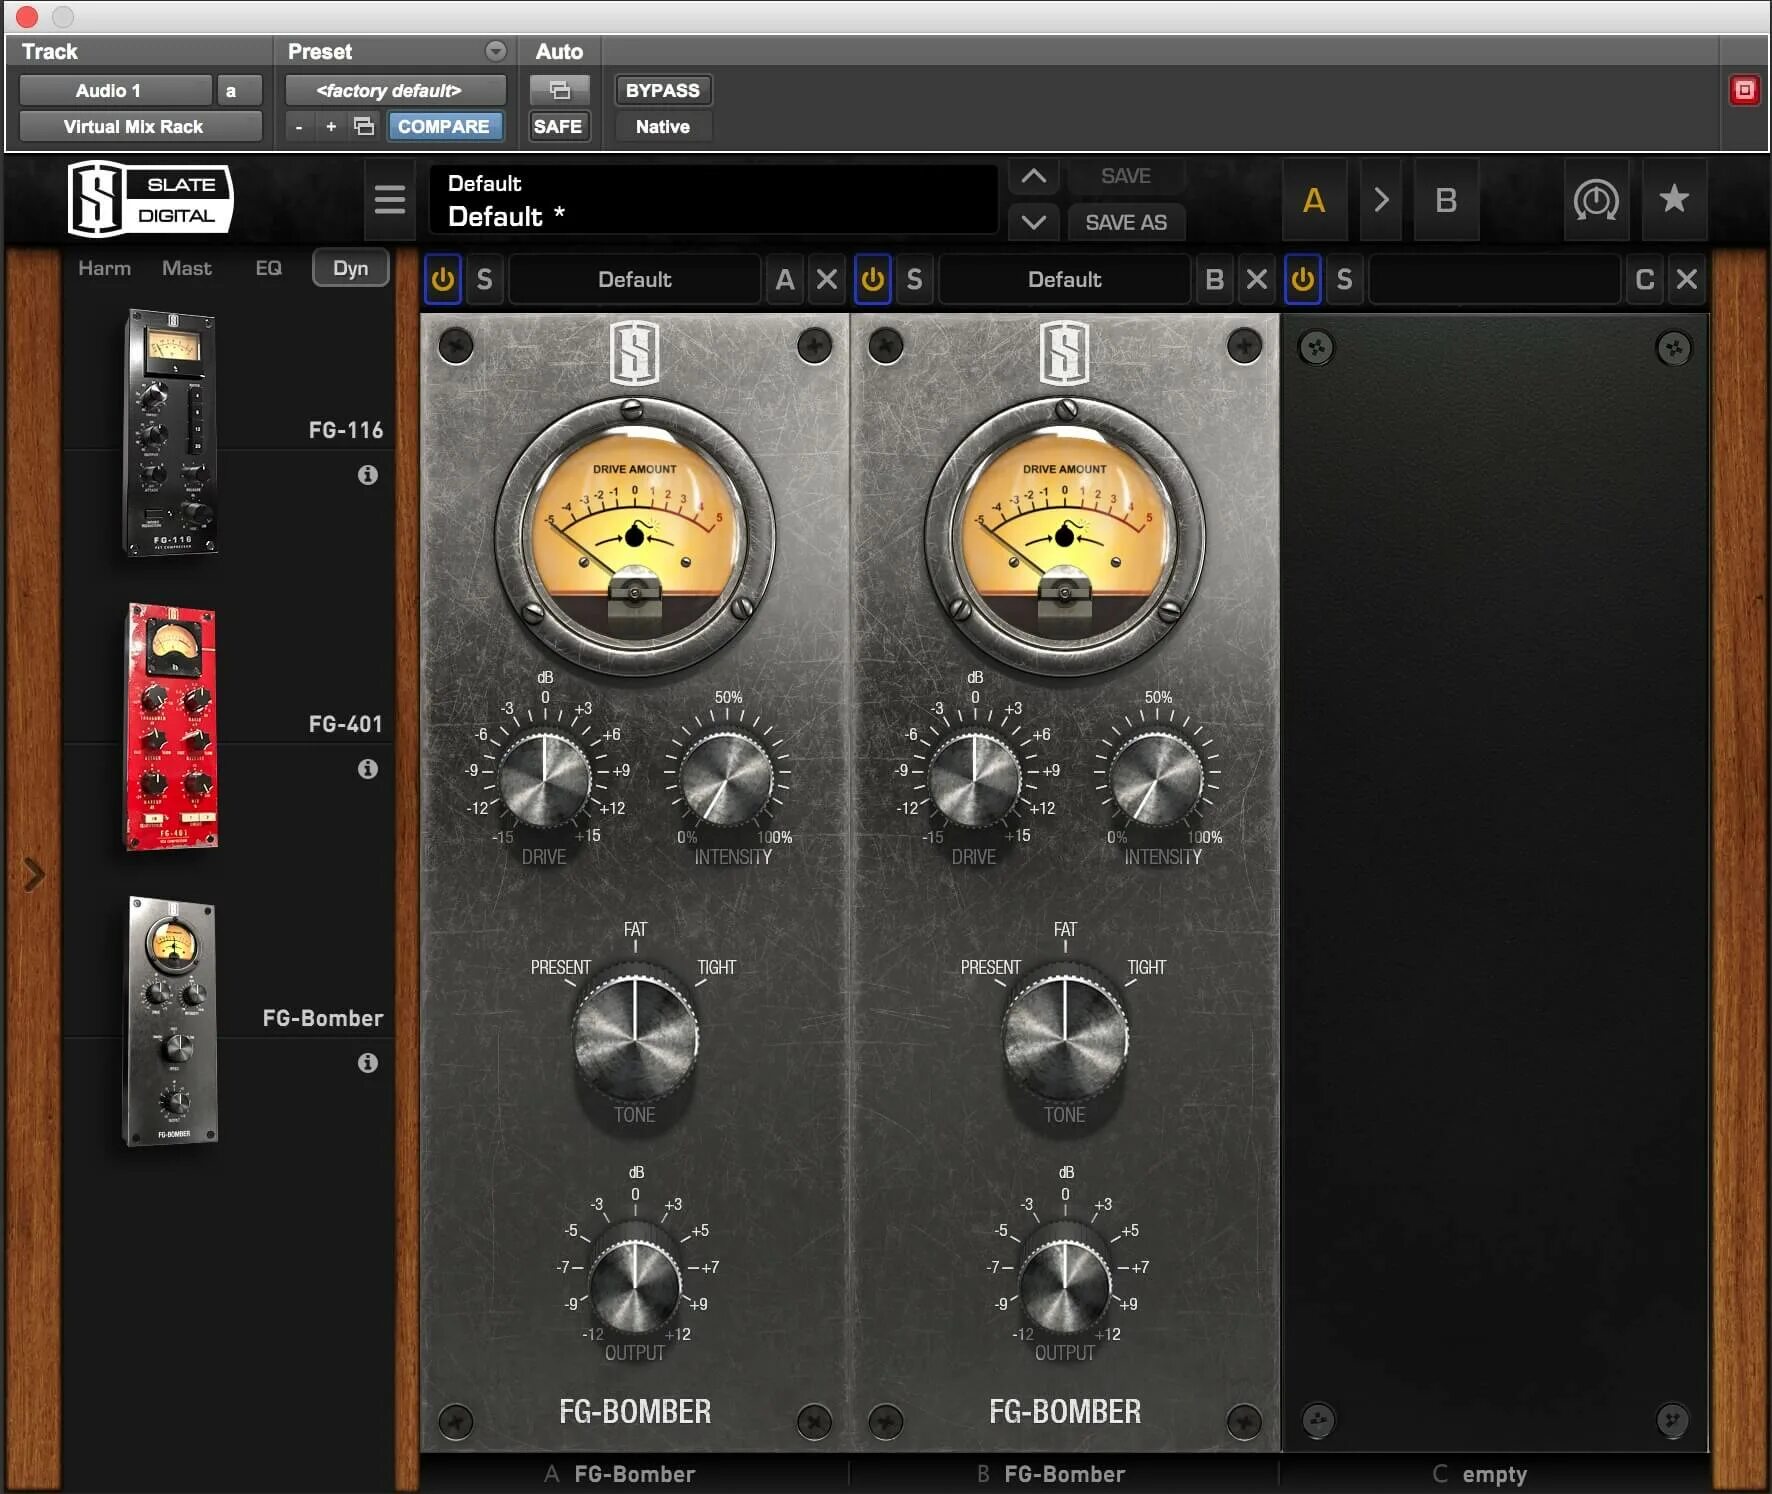Solo slot C module
This screenshot has width=1772, height=1494.
pos(1344,279)
